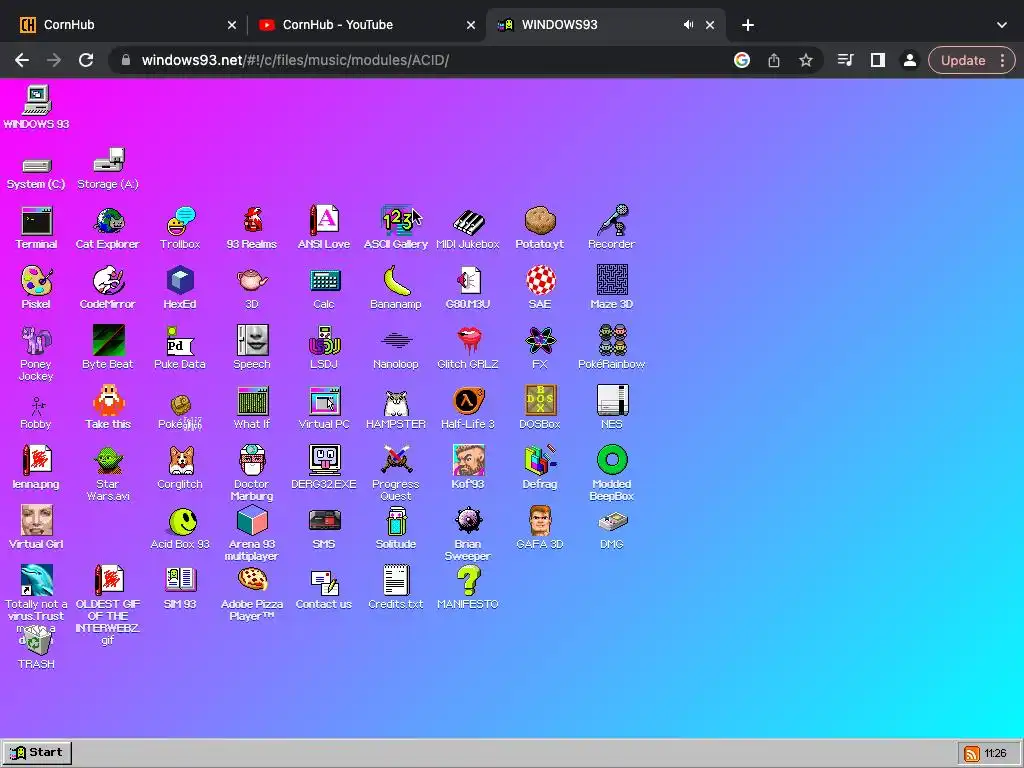Open MANIFESTO question mark icon
The height and width of the screenshot is (768, 1024).
click(468, 588)
